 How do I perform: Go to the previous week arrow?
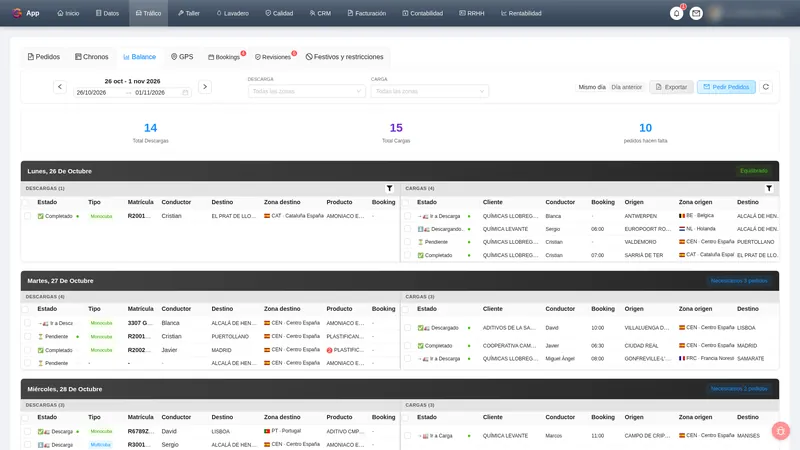(60, 87)
